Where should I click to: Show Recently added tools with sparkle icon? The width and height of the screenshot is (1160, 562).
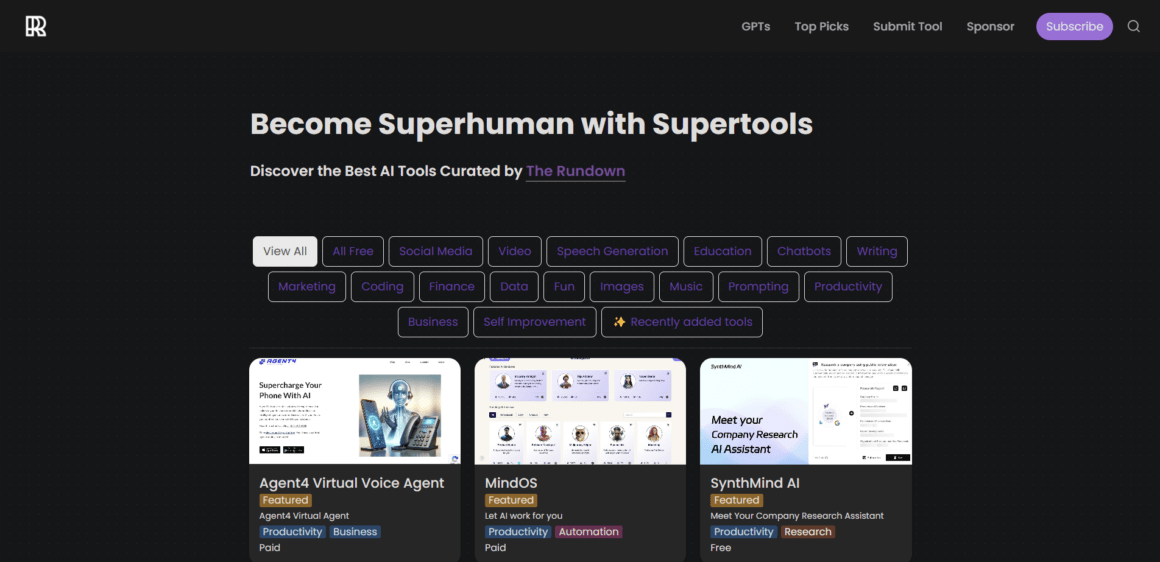pyautogui.click(x=682, y=322)
